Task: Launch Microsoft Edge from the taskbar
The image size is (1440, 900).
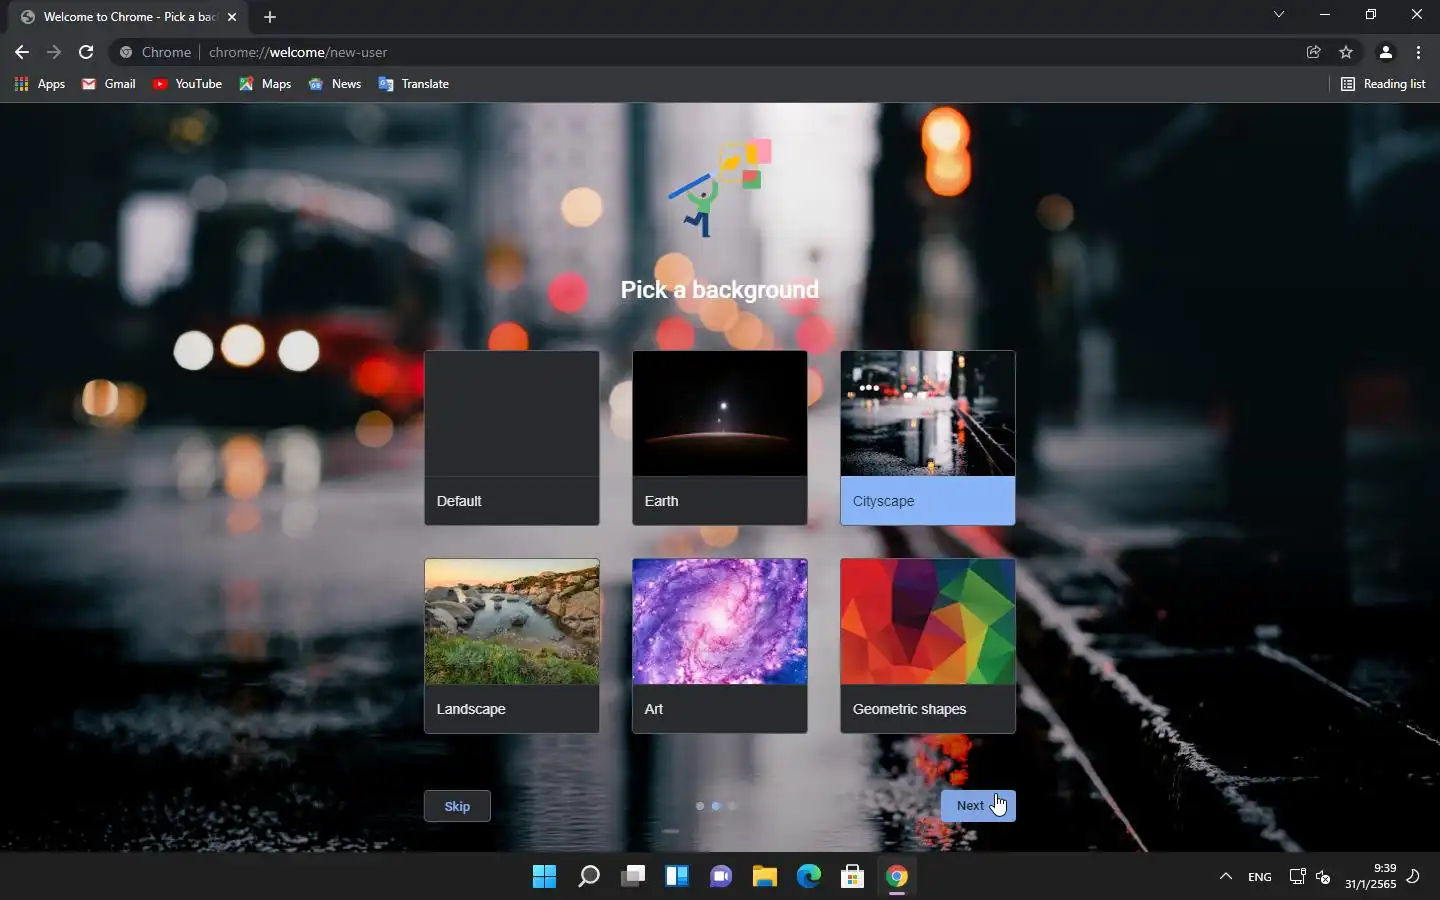Action: point(809,877)
